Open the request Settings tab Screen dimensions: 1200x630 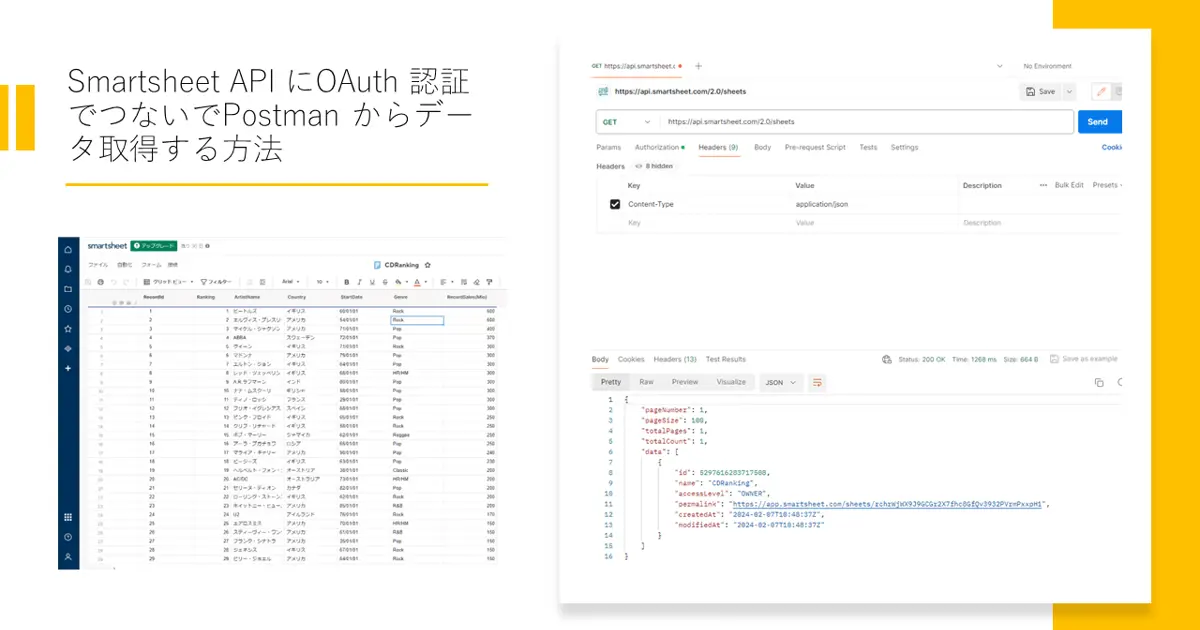tap(904, 147)
